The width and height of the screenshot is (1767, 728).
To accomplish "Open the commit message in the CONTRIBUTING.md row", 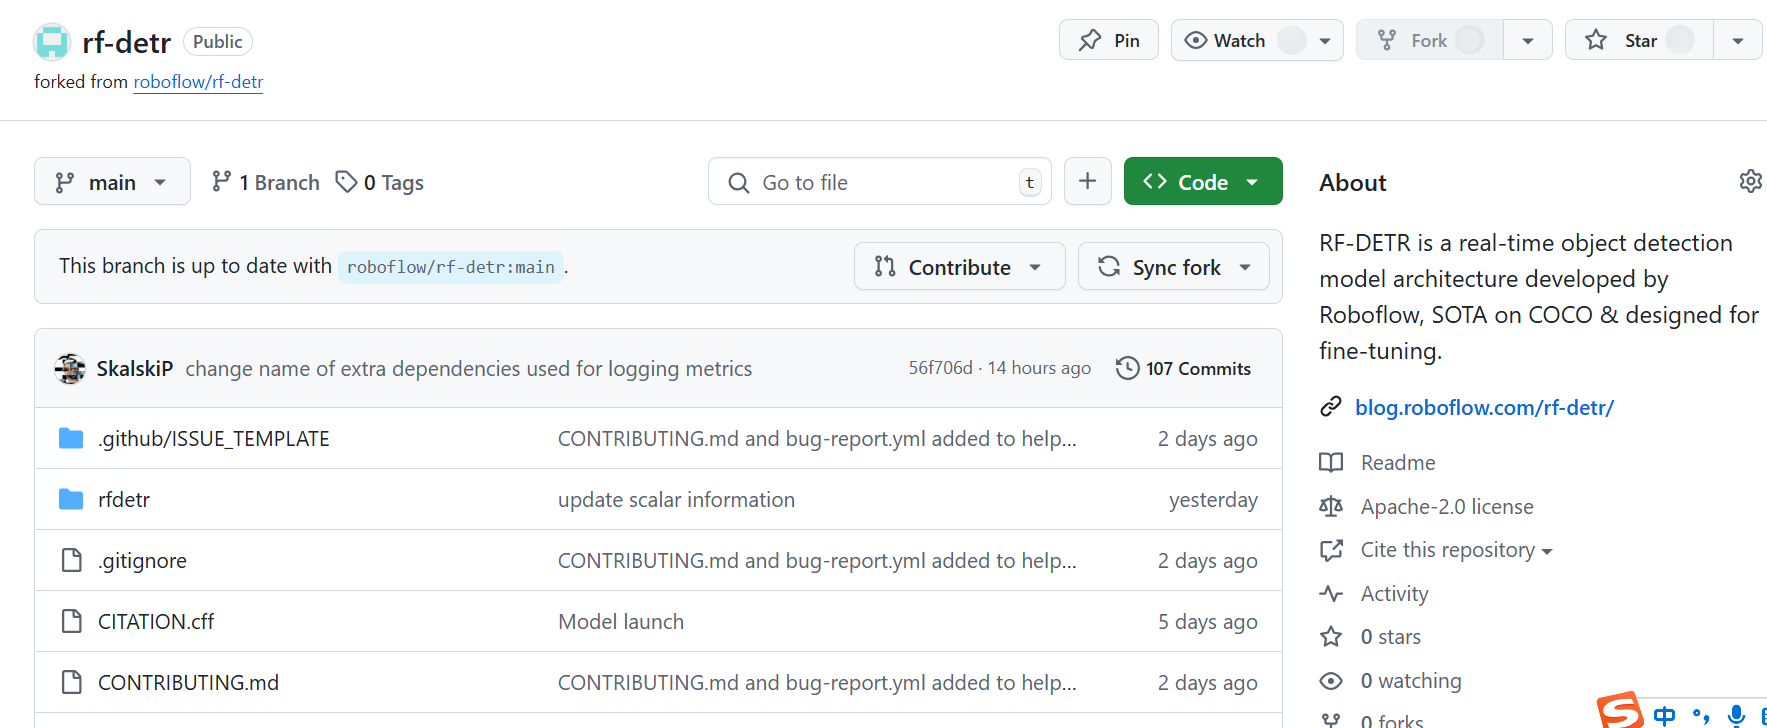I will click(x=817, y=683).
